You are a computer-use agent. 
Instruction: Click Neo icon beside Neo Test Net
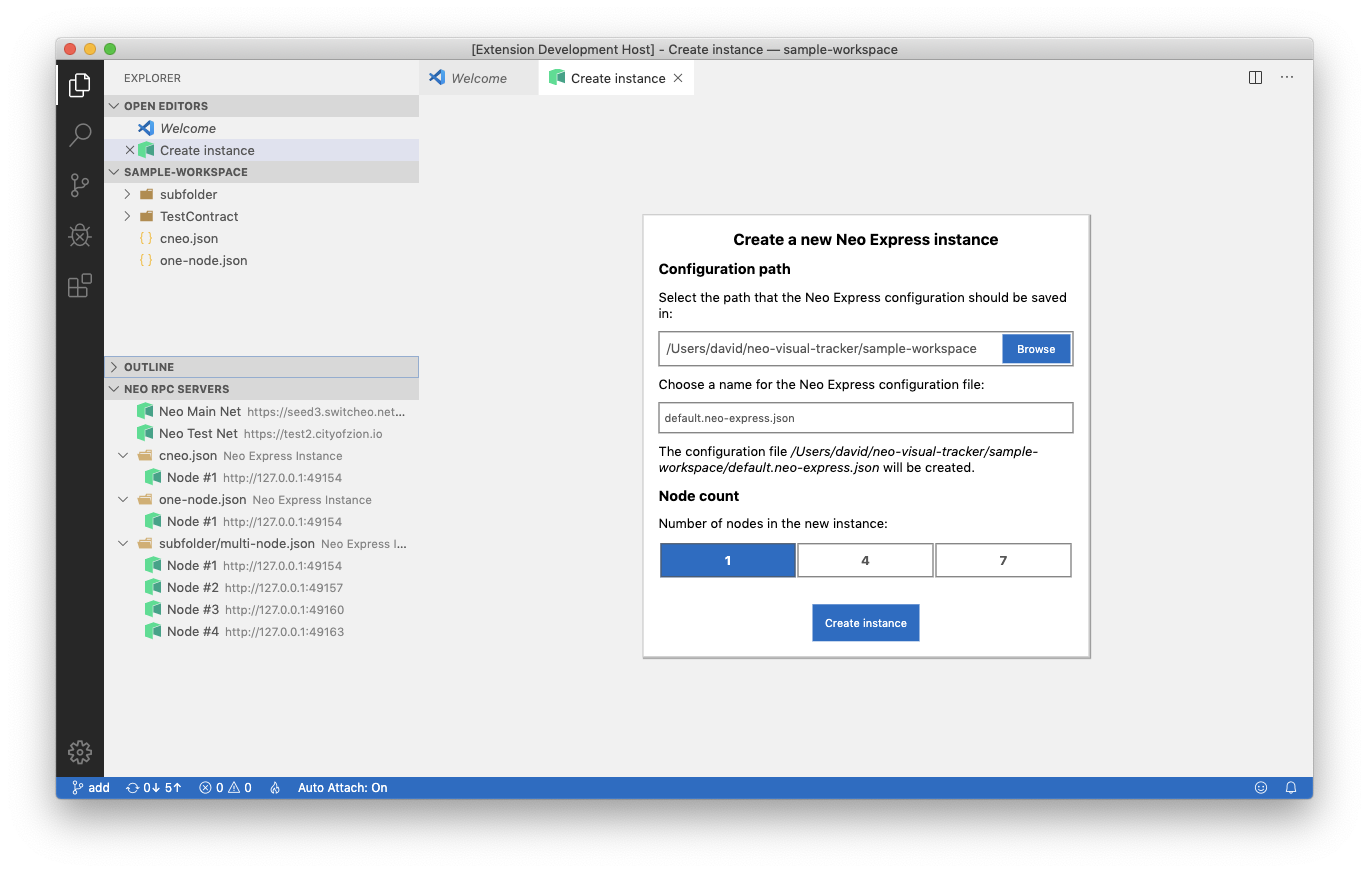(145, 433)
